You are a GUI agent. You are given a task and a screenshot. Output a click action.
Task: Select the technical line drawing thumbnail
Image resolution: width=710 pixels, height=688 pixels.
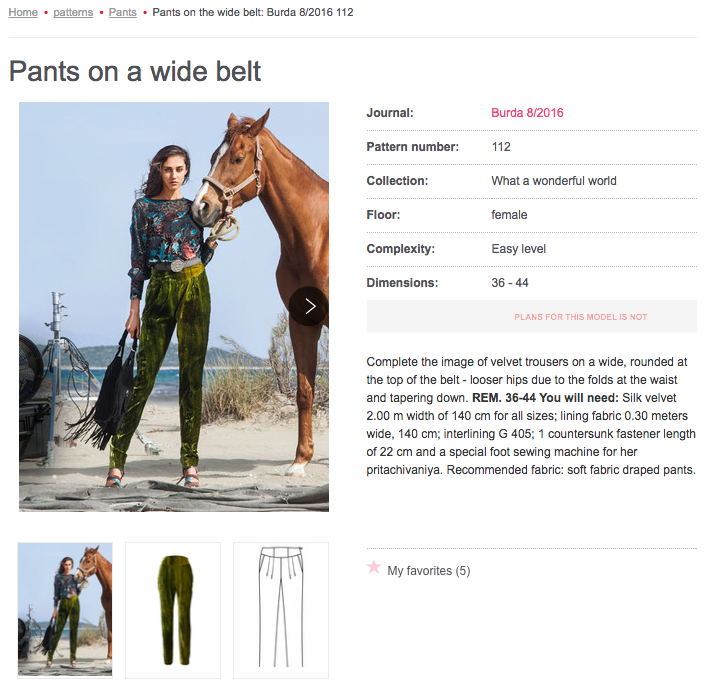coord(281,609)
